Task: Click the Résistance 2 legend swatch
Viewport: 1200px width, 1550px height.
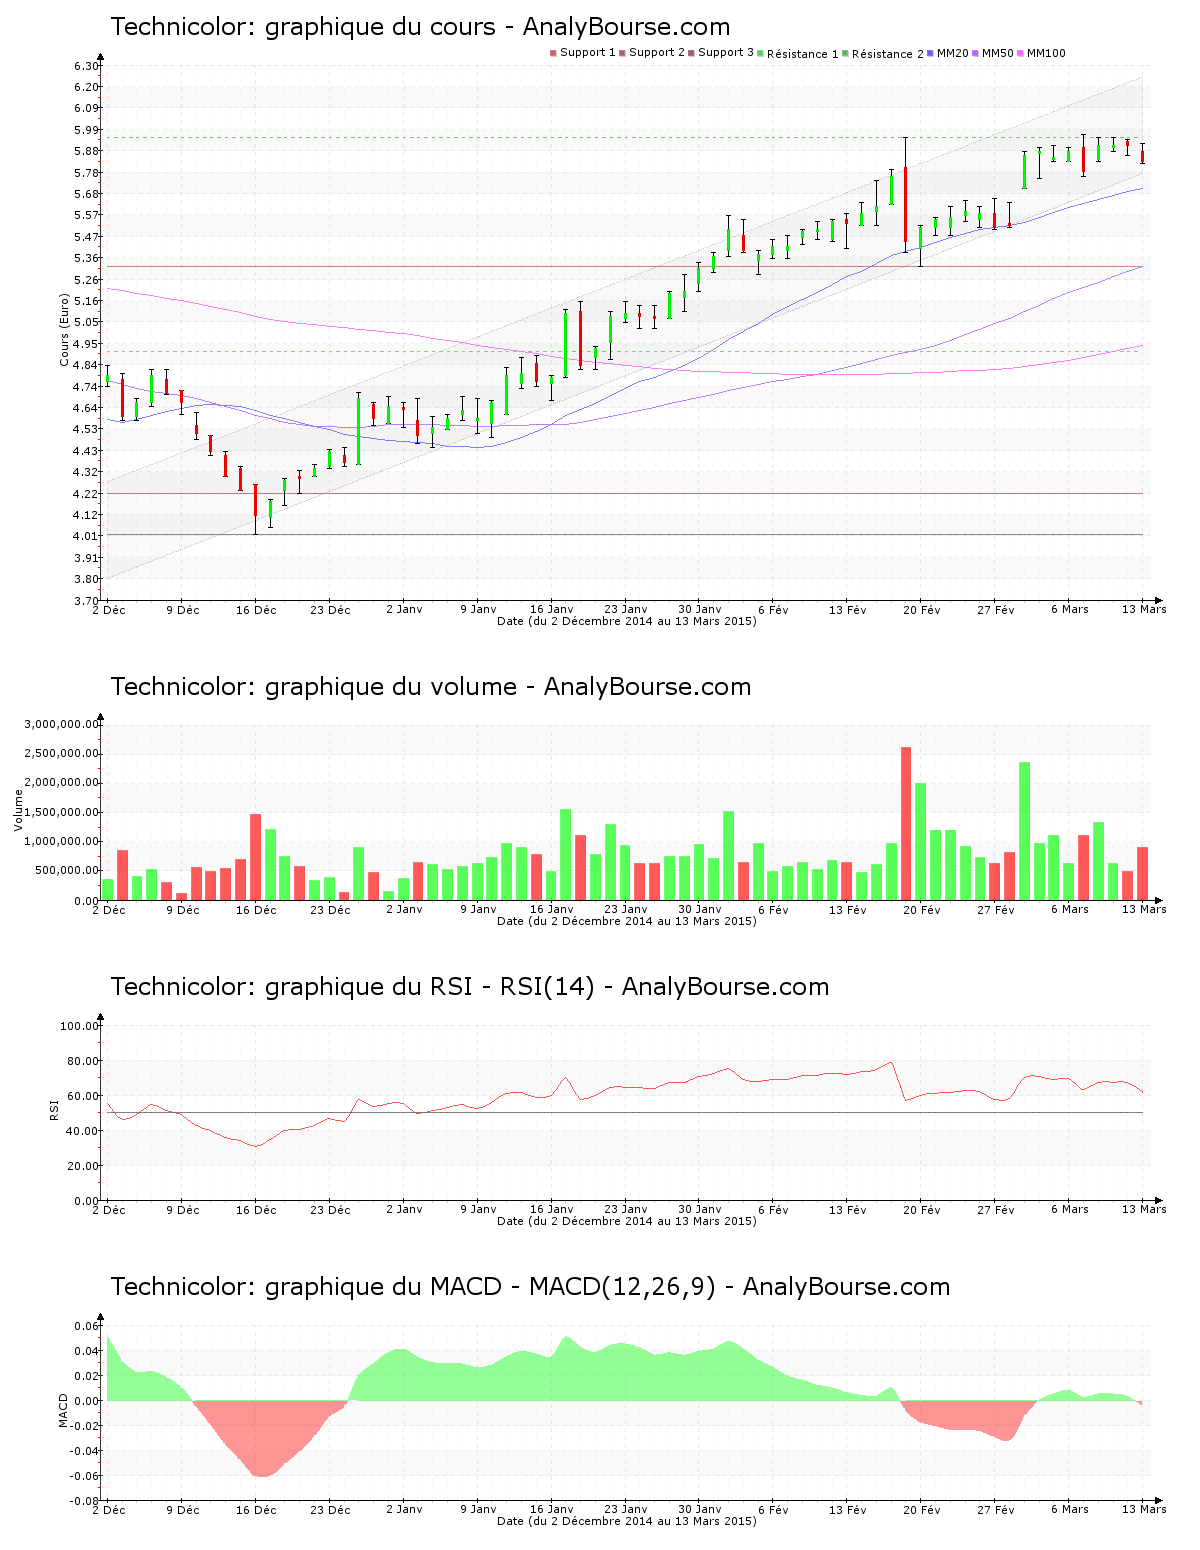Action: pos(845,53)
